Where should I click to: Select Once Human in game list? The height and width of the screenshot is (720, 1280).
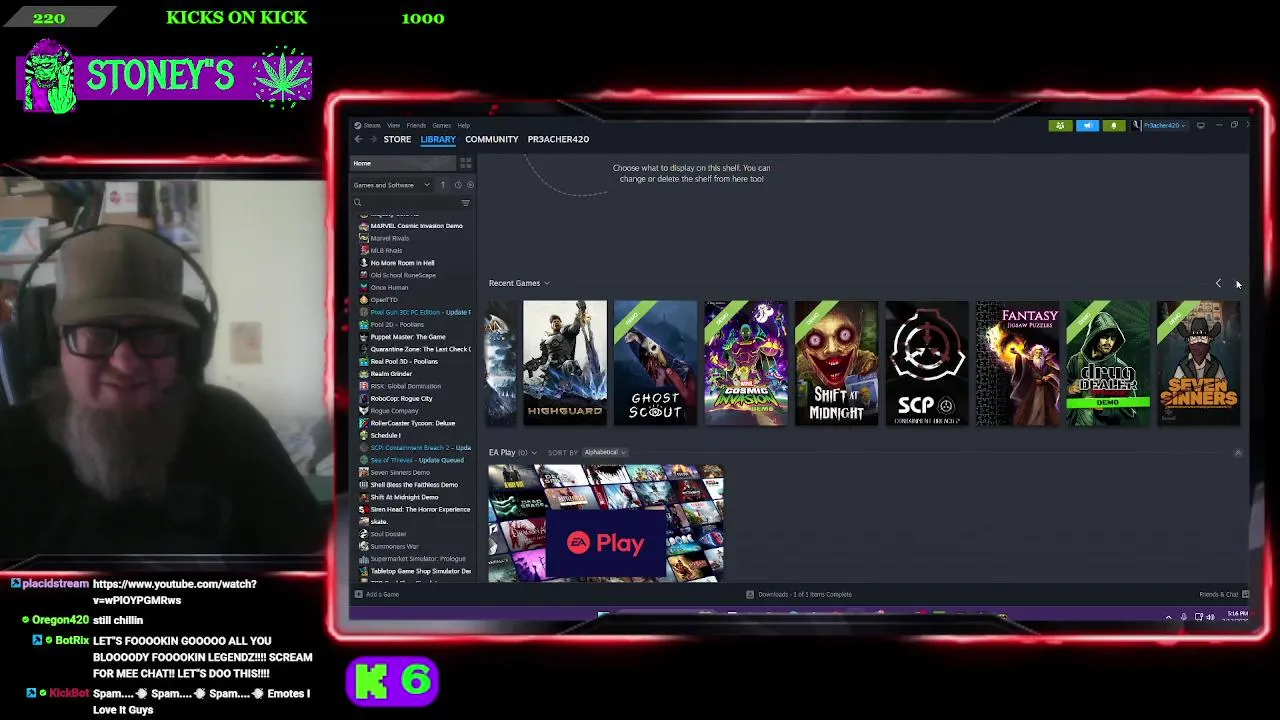(389, 287)
